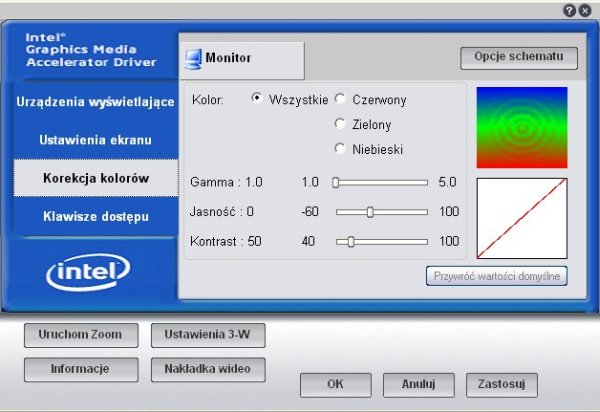Click the Kontrast slider handle
The height and width of the screenshot is (412, 600).
(351, 242)
